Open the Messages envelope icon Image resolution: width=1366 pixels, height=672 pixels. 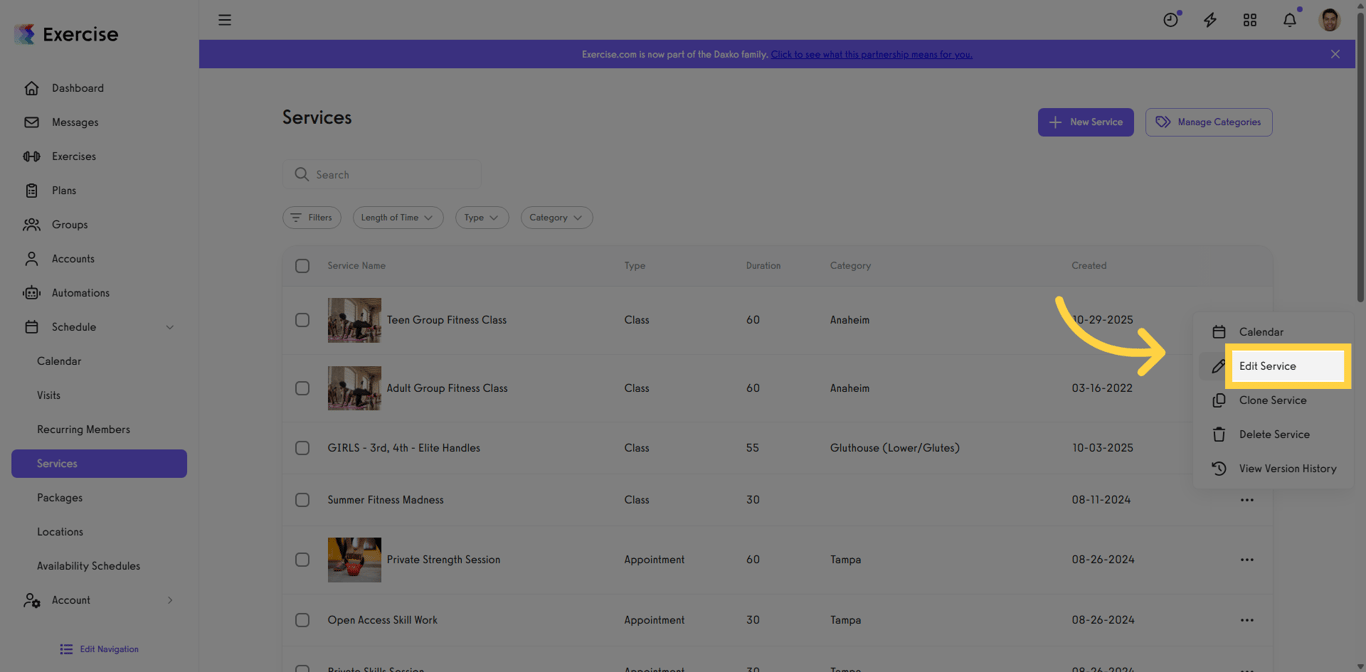pos(32,122)
